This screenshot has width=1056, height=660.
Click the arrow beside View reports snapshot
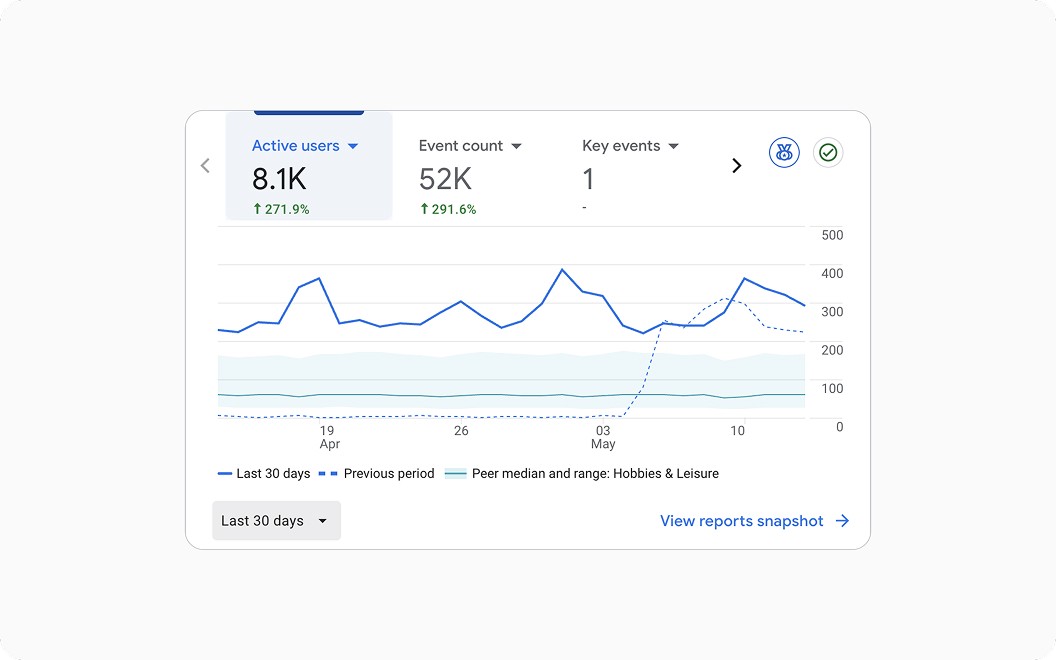click(x=842, y=521)
